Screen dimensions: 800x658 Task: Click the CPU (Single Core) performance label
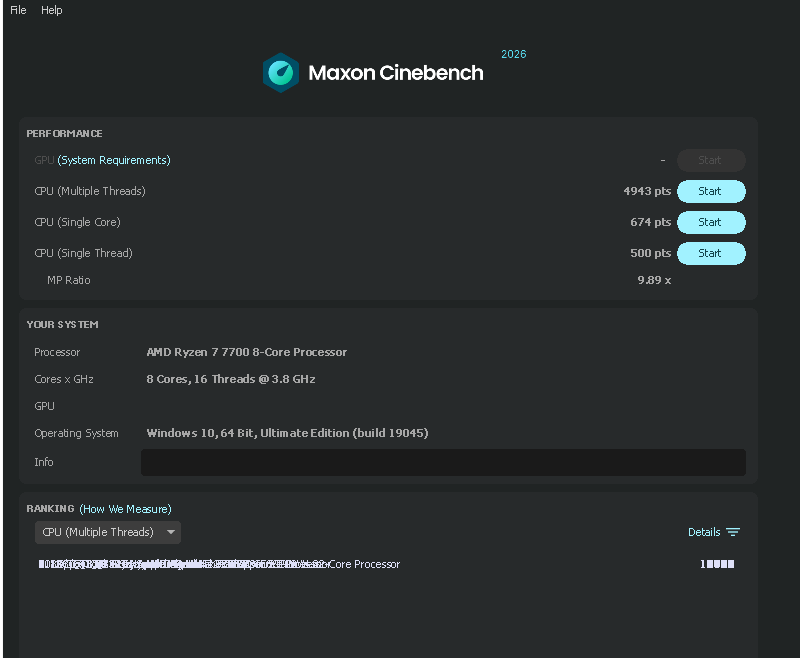(78, 222)
